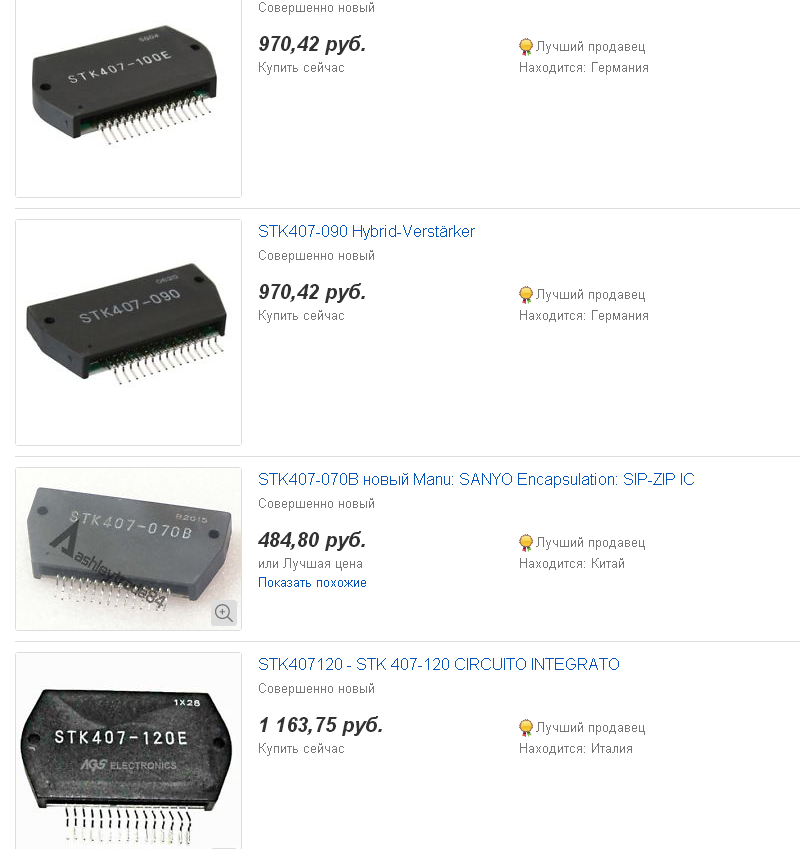
Task: Click 'Находится: Италия' location text
Action: [575, 749]
